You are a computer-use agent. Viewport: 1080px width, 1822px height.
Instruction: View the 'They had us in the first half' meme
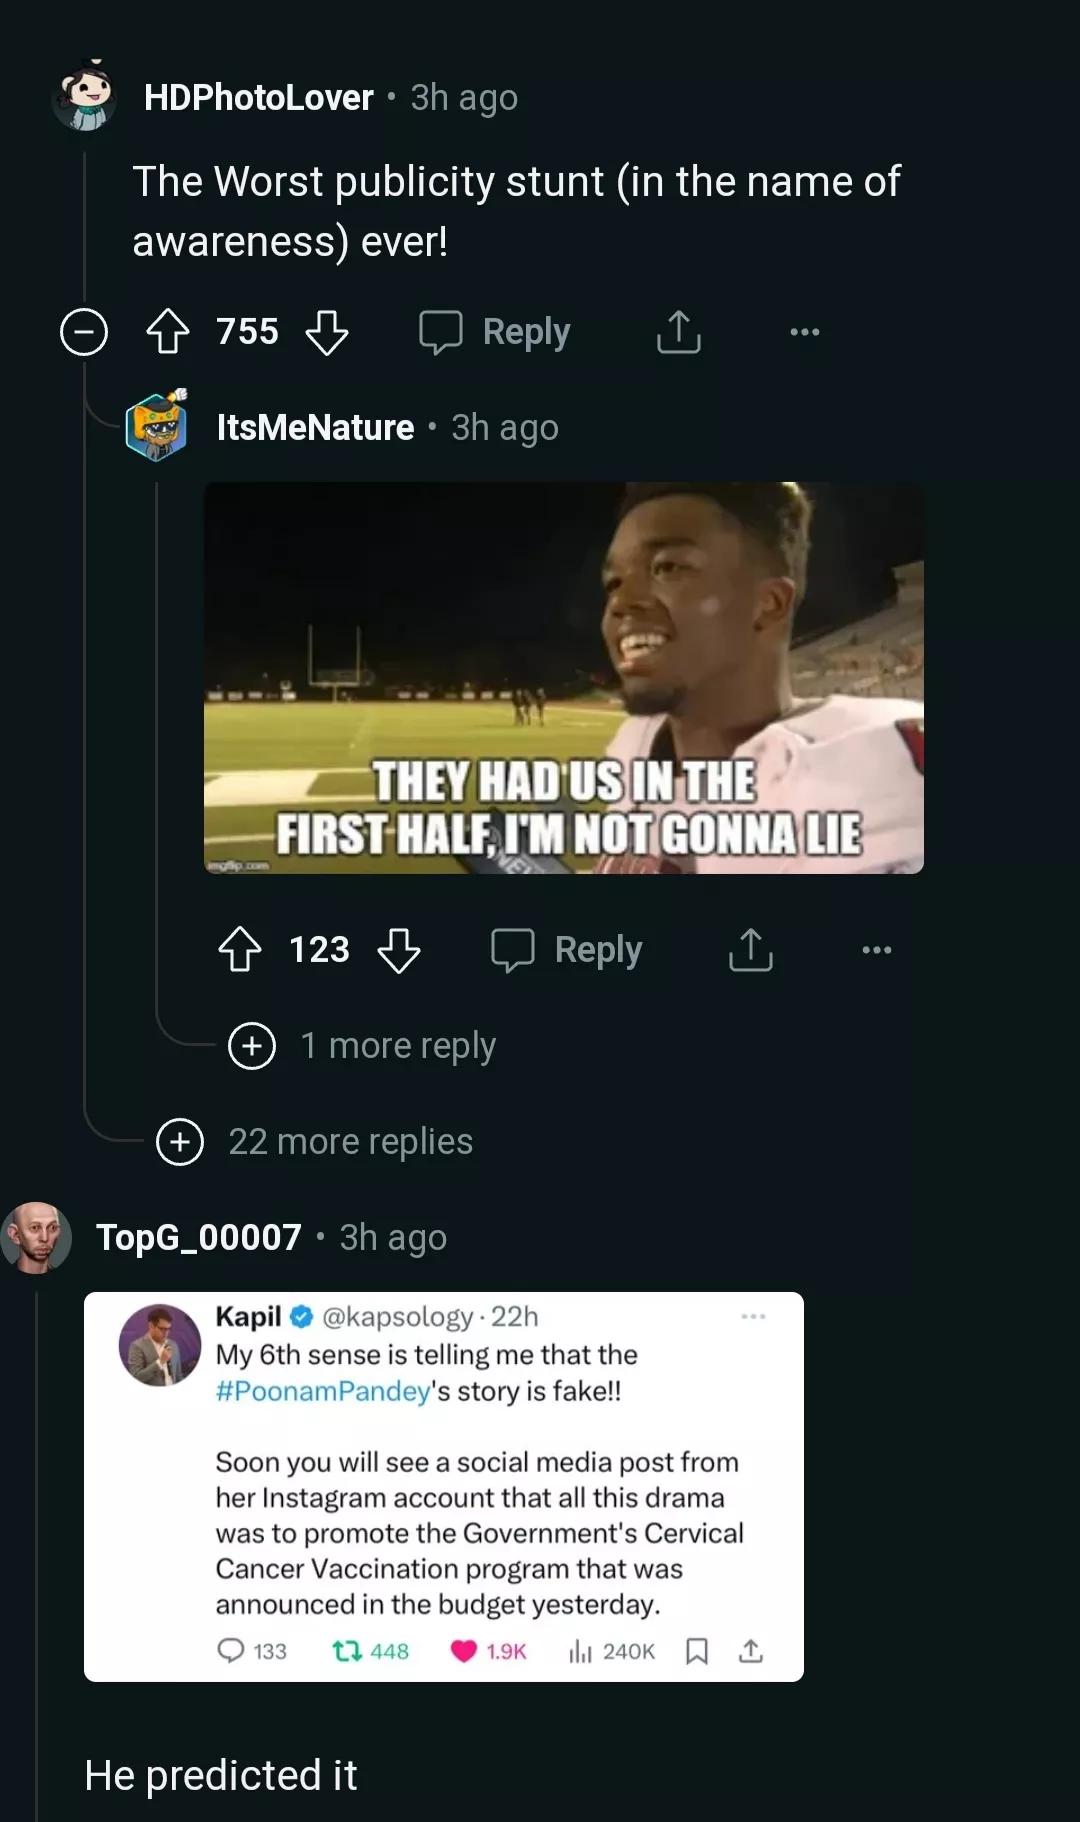click(x=563, y=678)
